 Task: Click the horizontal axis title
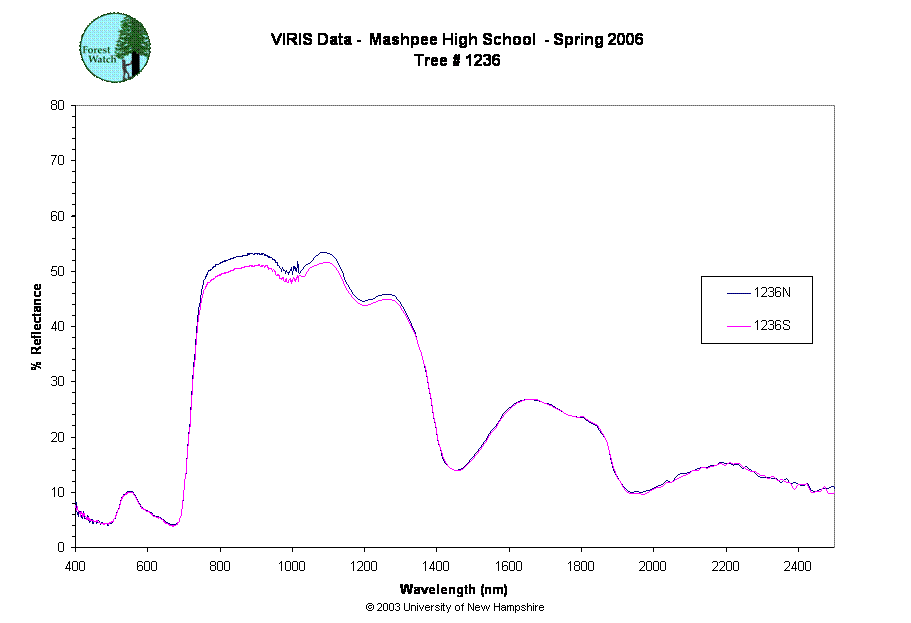(x=455, y=591)
